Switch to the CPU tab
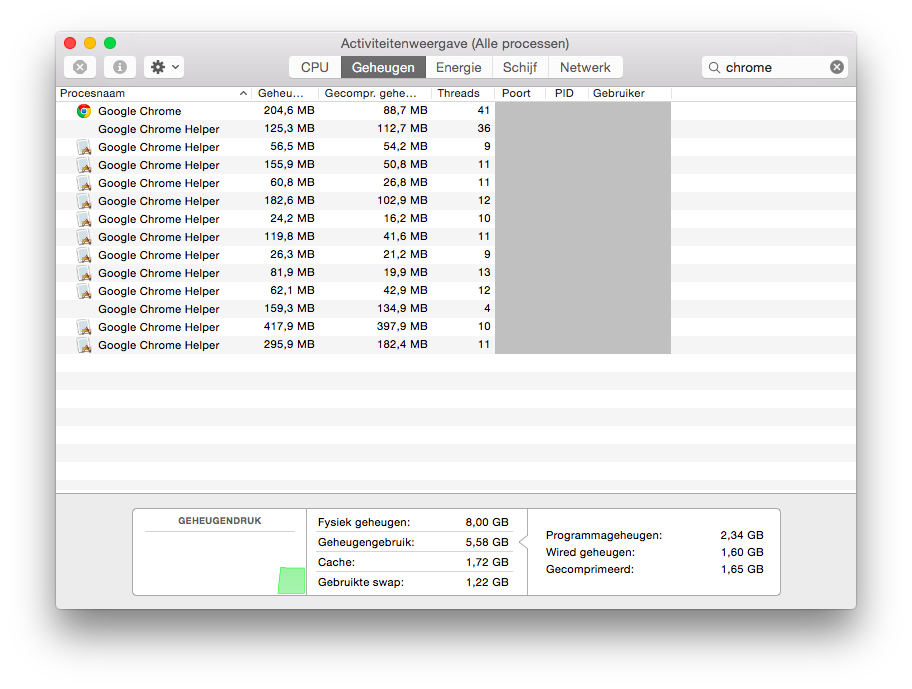The image size is (912, 689). pyautogui.click(x=315, y=67)
